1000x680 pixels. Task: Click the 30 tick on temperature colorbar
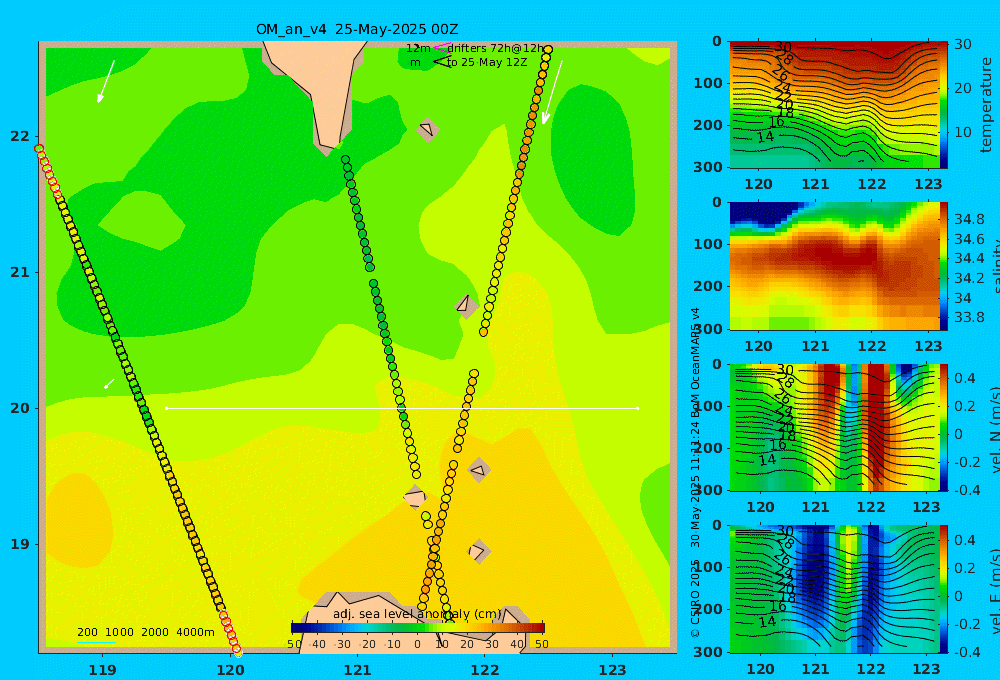tap(963, 45)
